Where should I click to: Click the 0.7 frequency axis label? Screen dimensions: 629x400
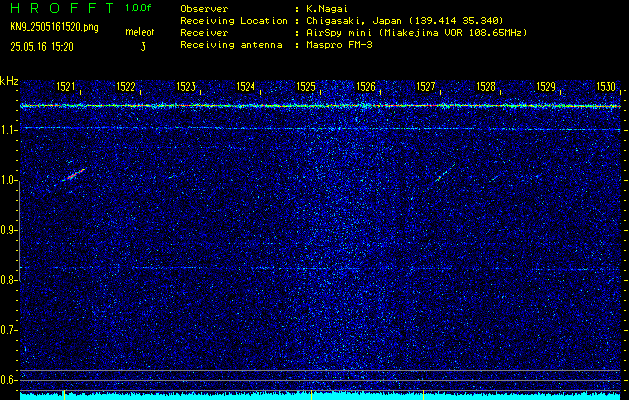9,330
